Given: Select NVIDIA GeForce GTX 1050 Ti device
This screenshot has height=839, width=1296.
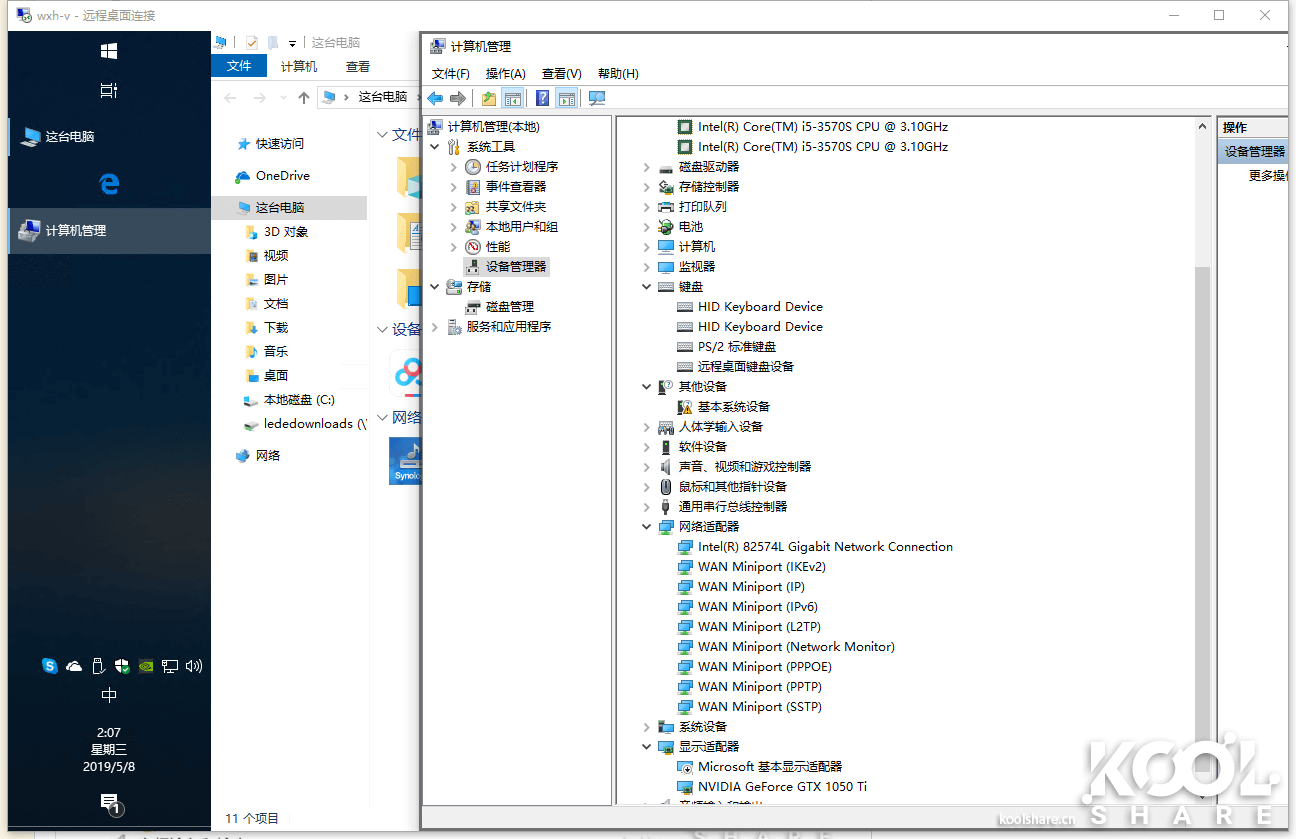Looking at the screenshot, I should point(782,786).
